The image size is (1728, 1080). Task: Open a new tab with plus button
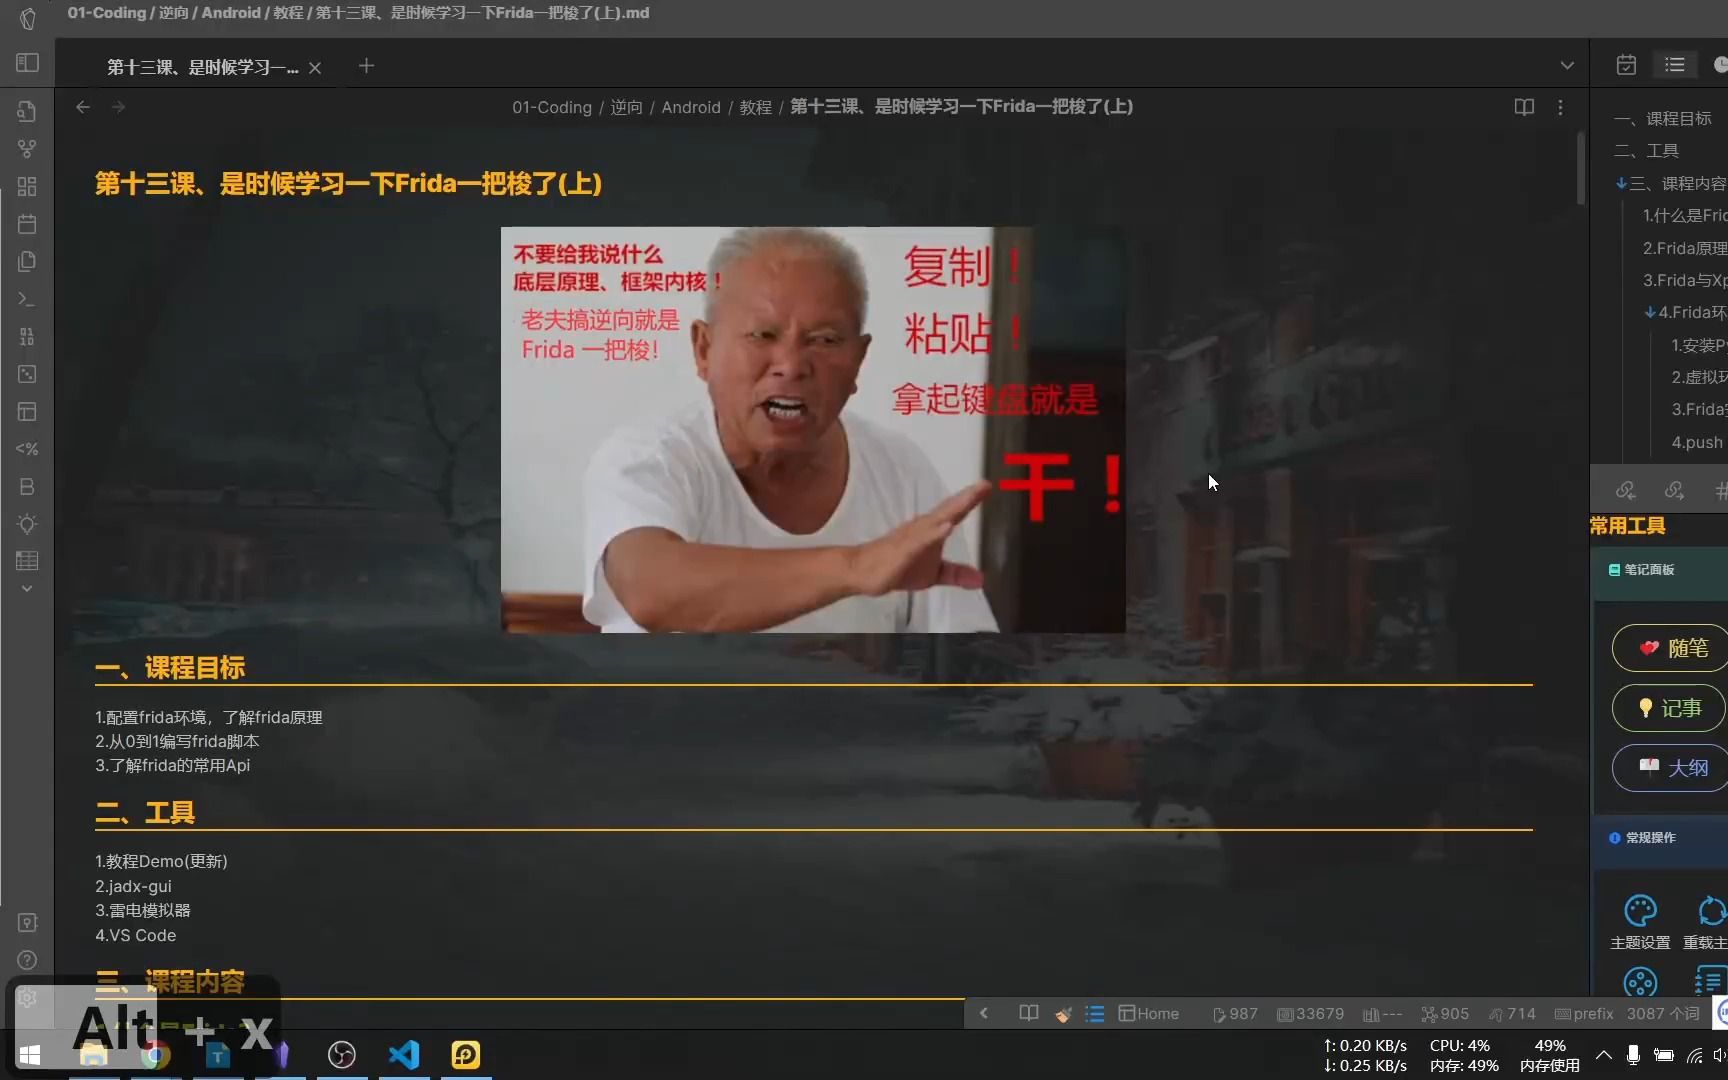tap(366, 66)
